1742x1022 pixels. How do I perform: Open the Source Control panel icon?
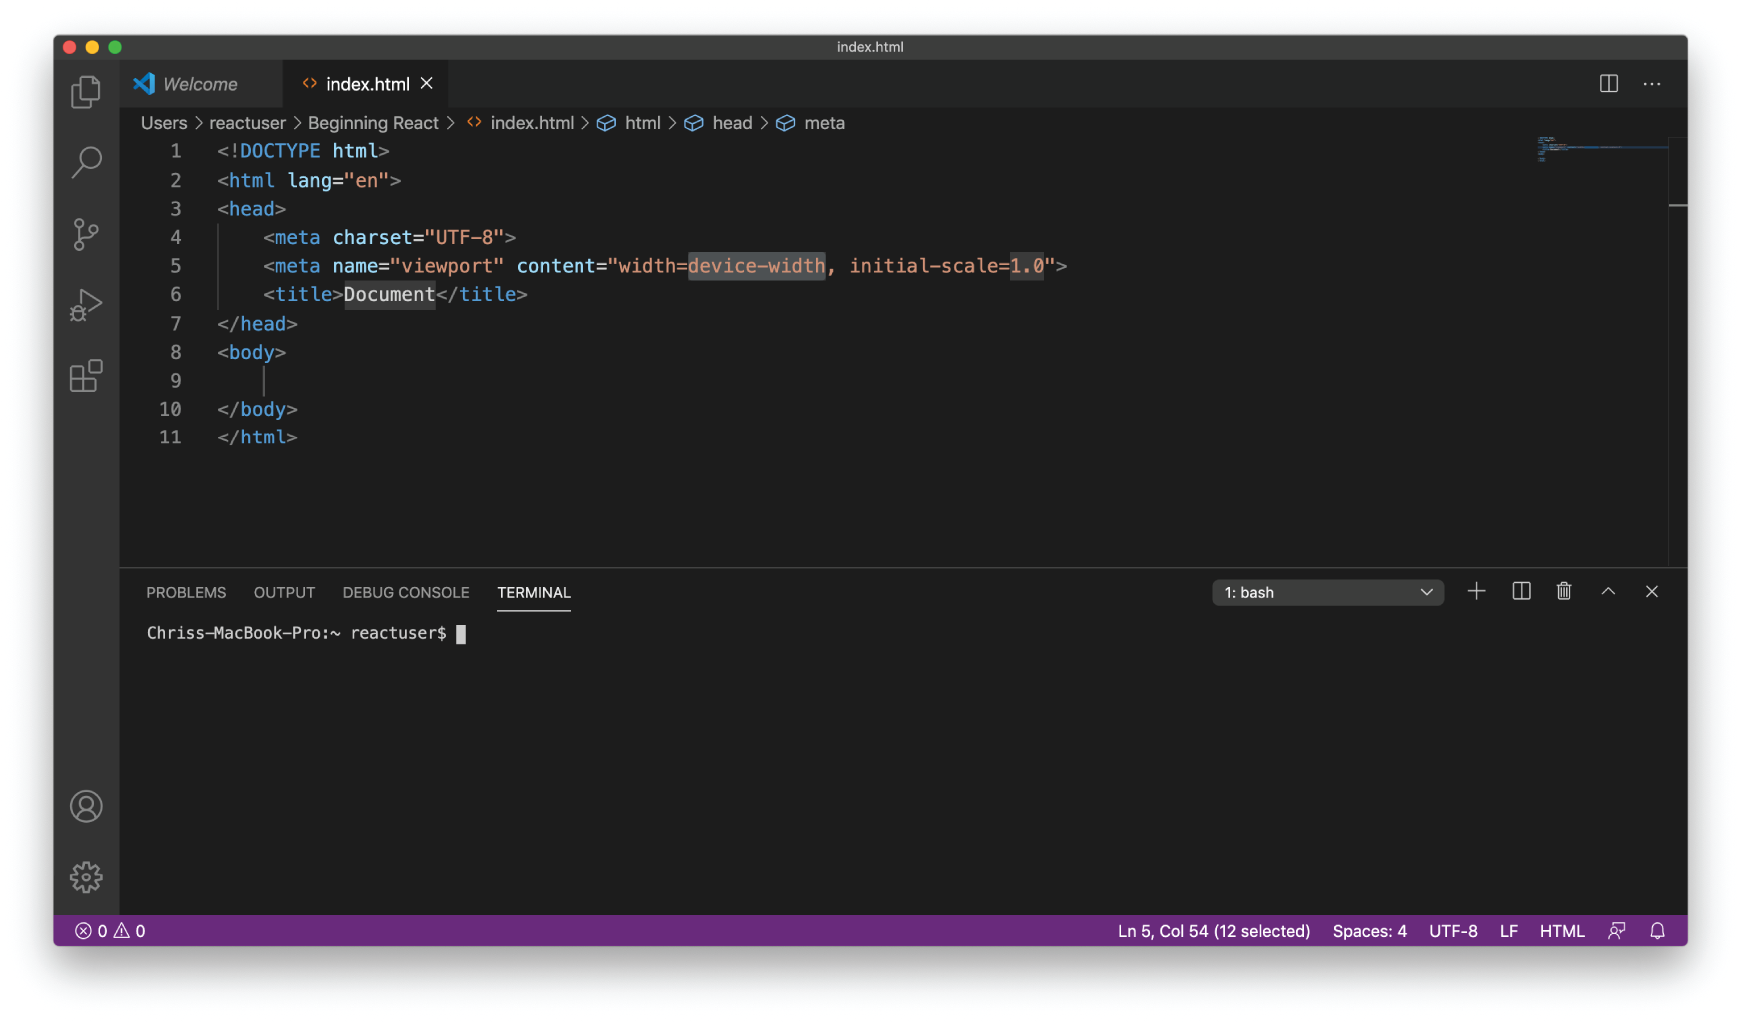[86, 233]
